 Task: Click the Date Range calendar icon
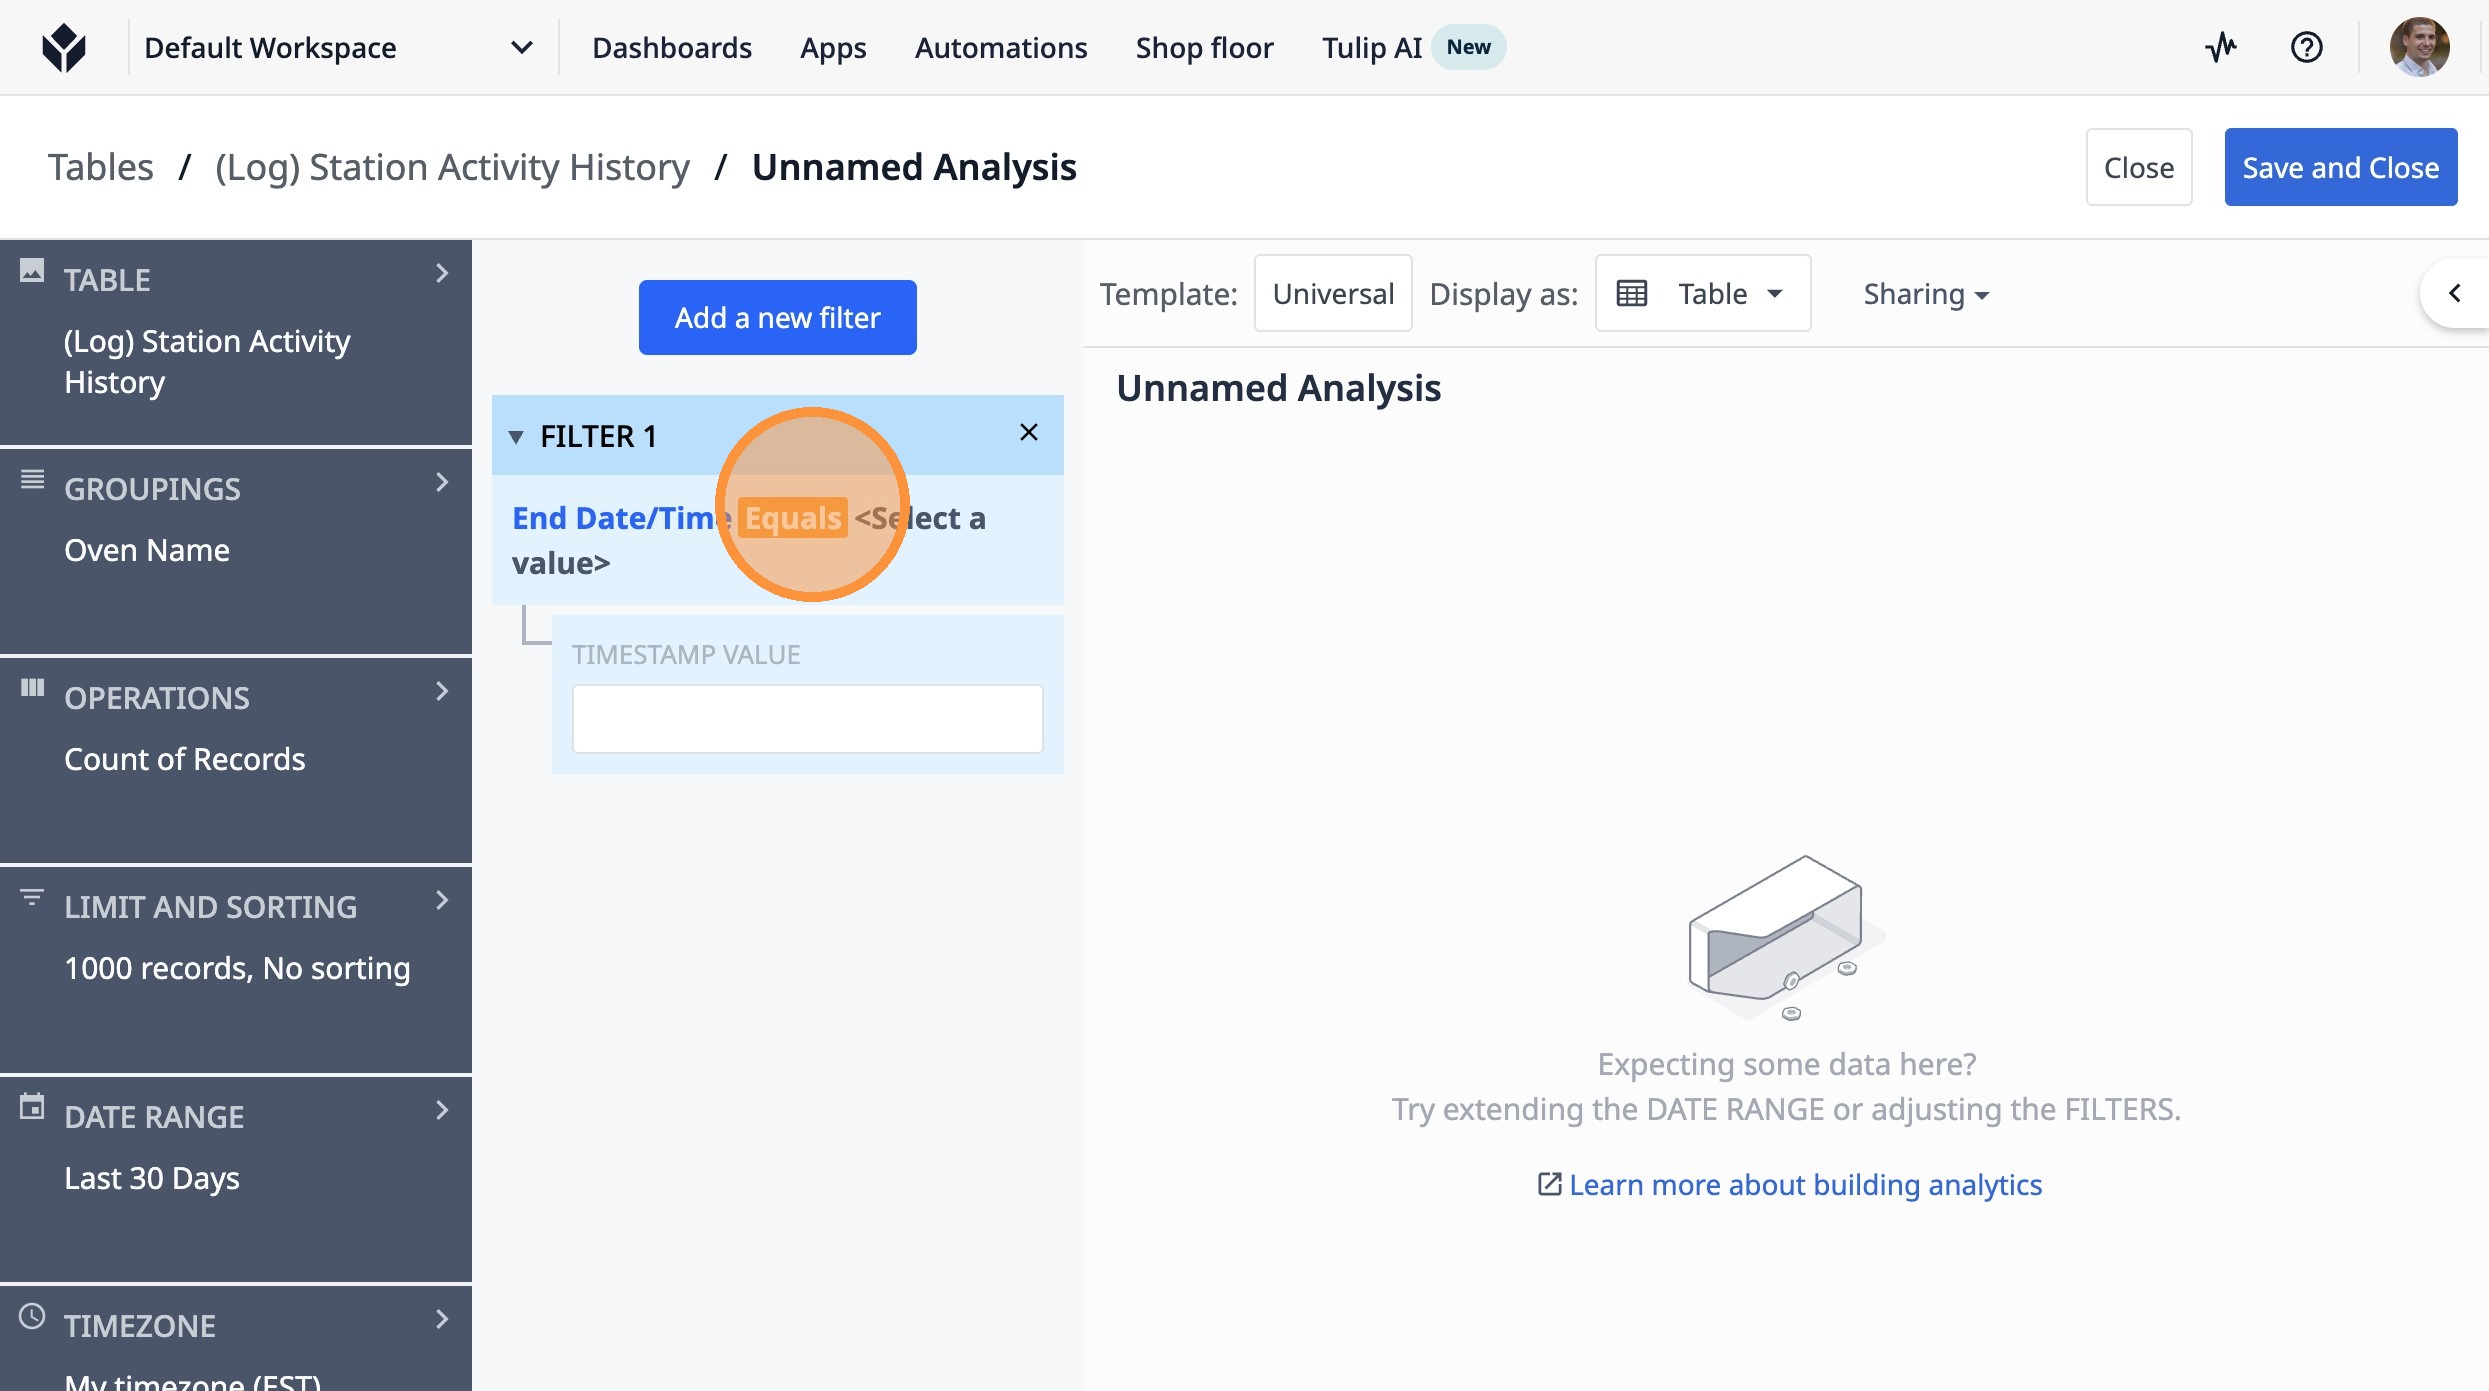coord(32,1107)
